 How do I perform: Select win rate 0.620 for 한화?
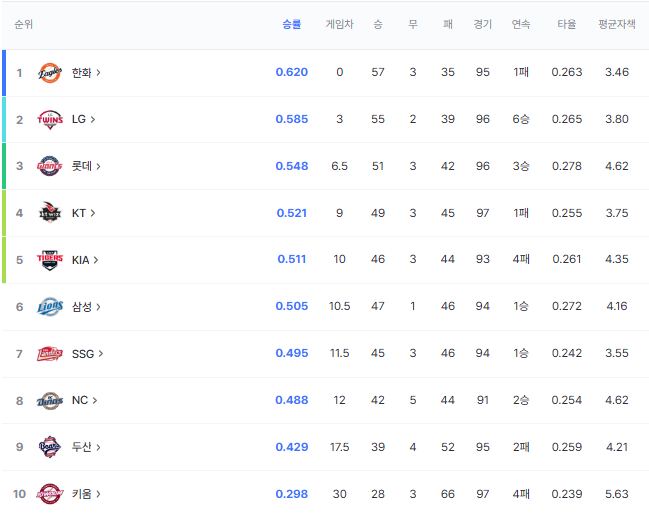coord(292,72)
